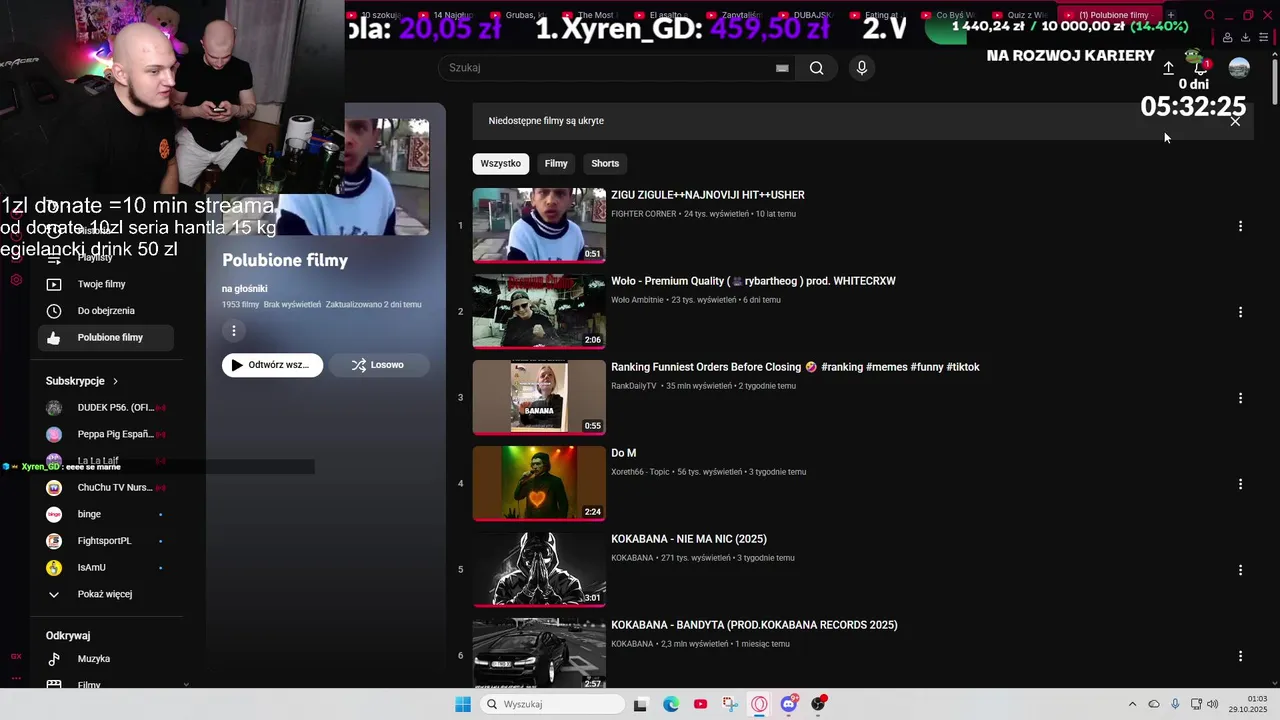Show hidden system tray icons chevron
Screen dimensions: 1280x720
click(1132, 704)
